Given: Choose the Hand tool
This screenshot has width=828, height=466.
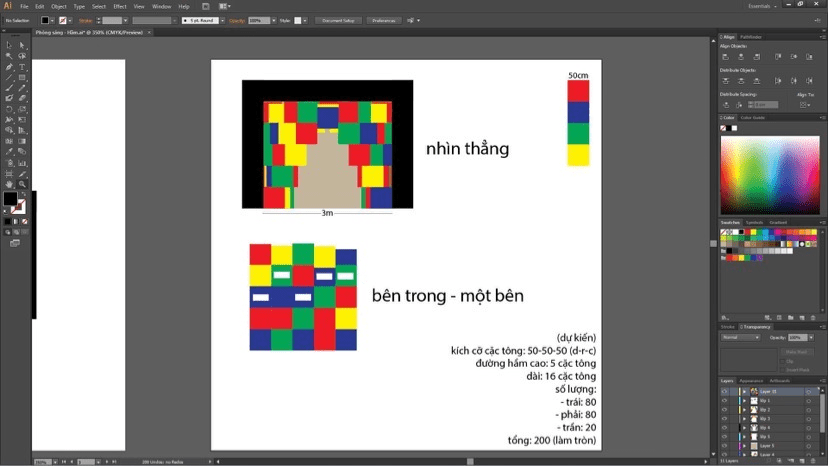Looking at the screenshot, I should tap(9, 184).
